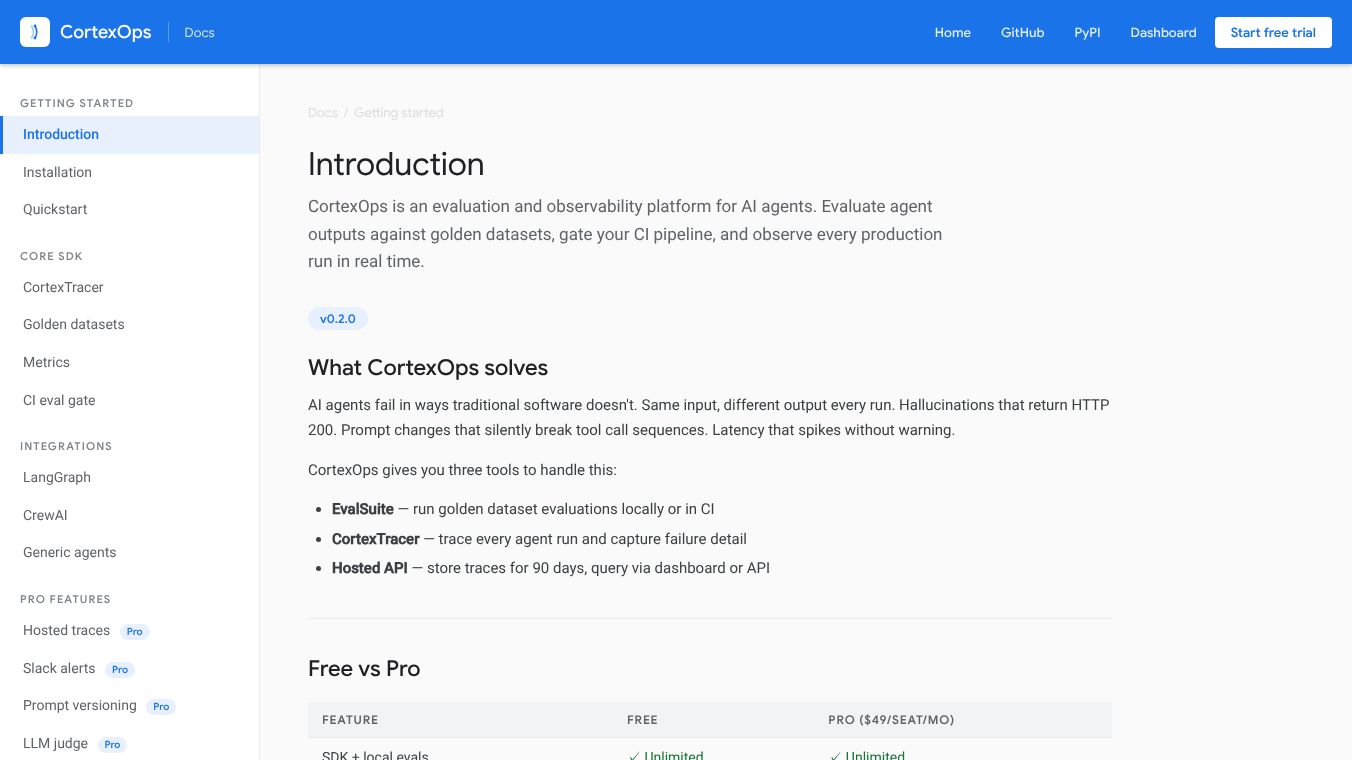Open the CrewAI integration page
Viewport: 1352px width, 760px height.
[x=45, y=515]
